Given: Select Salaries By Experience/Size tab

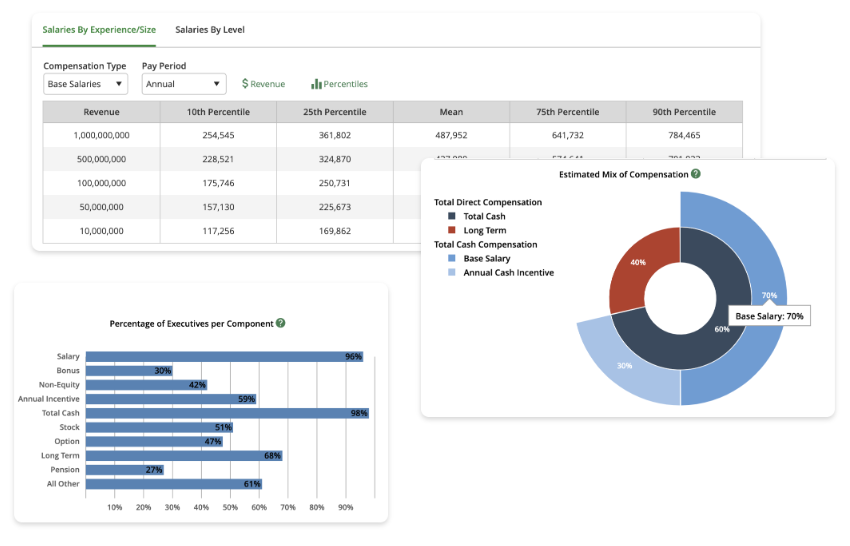Looking at the screenshot, I should (x=99, y=30).
